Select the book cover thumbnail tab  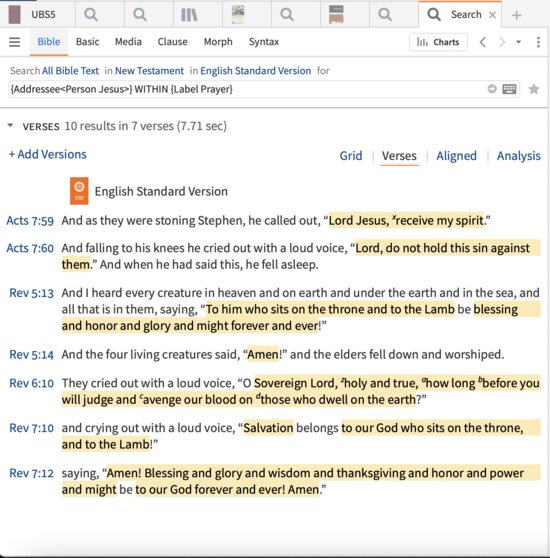click(238, 15)
